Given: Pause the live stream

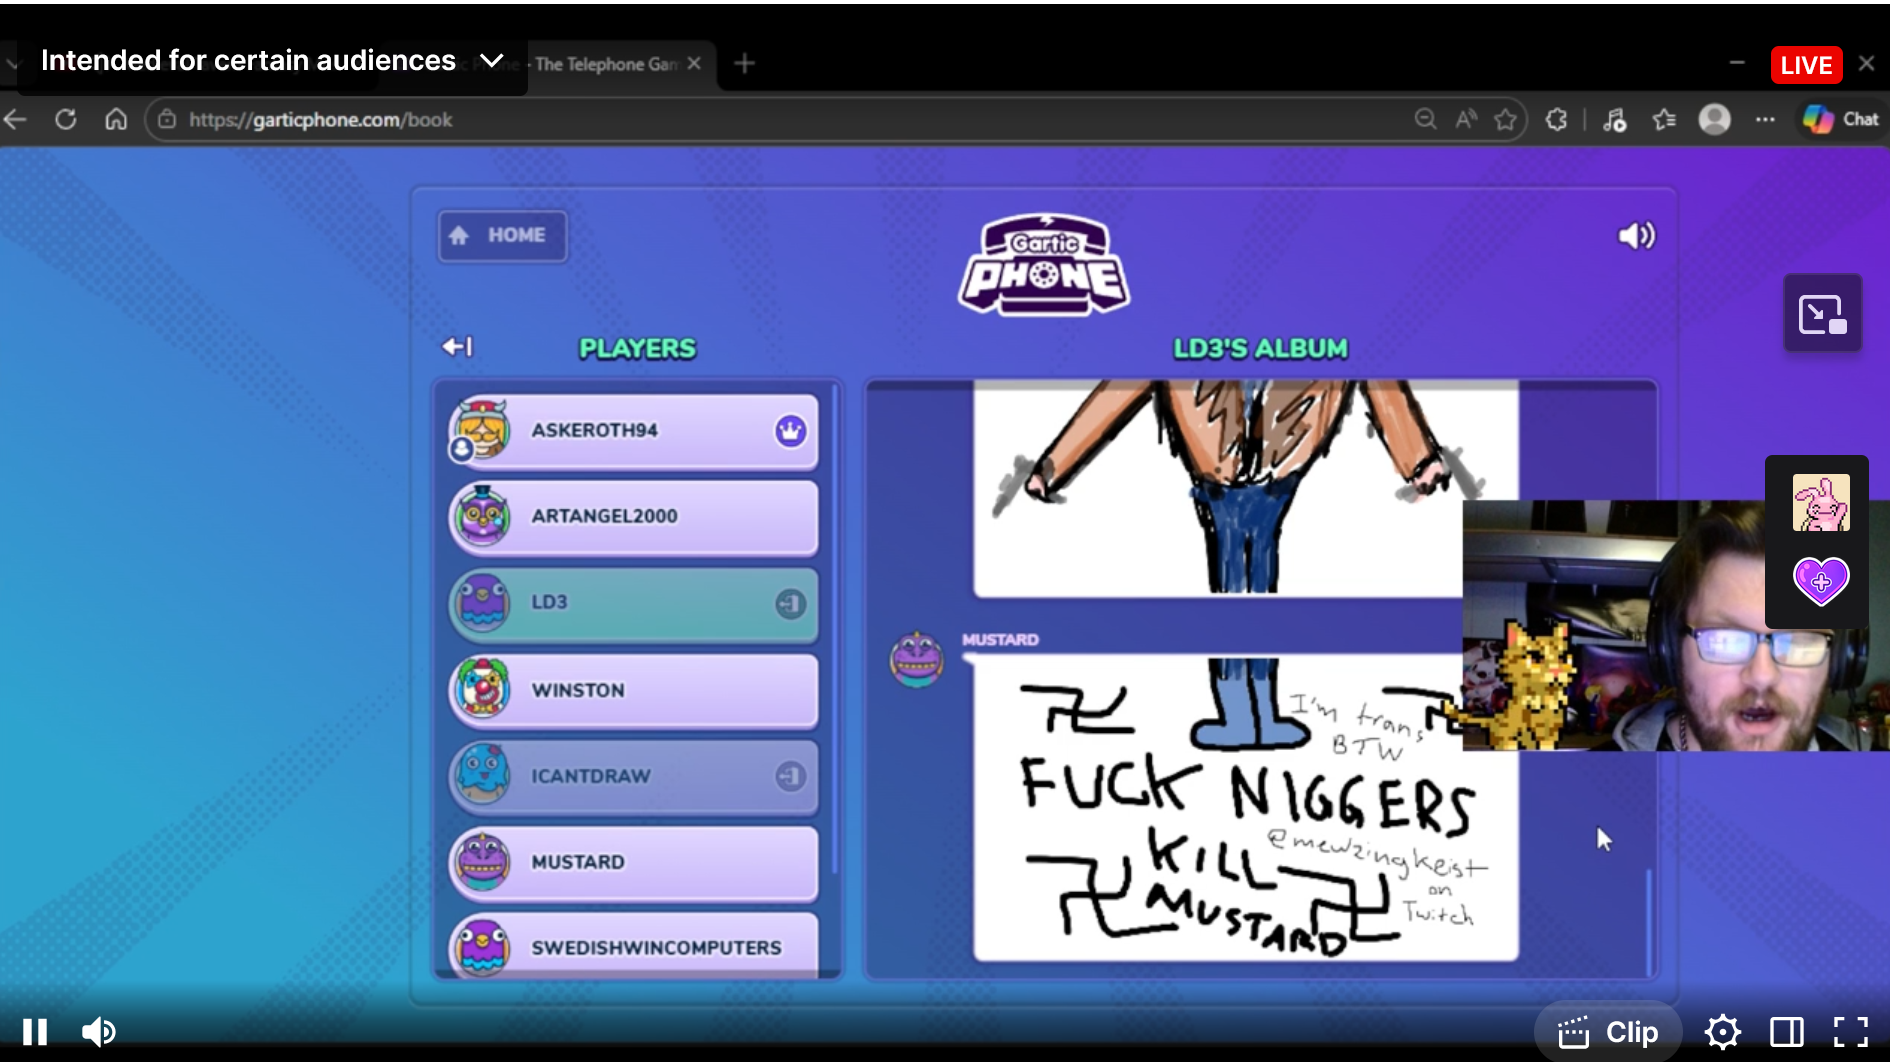Looking at the screenshot, I should pos(35,1032).
